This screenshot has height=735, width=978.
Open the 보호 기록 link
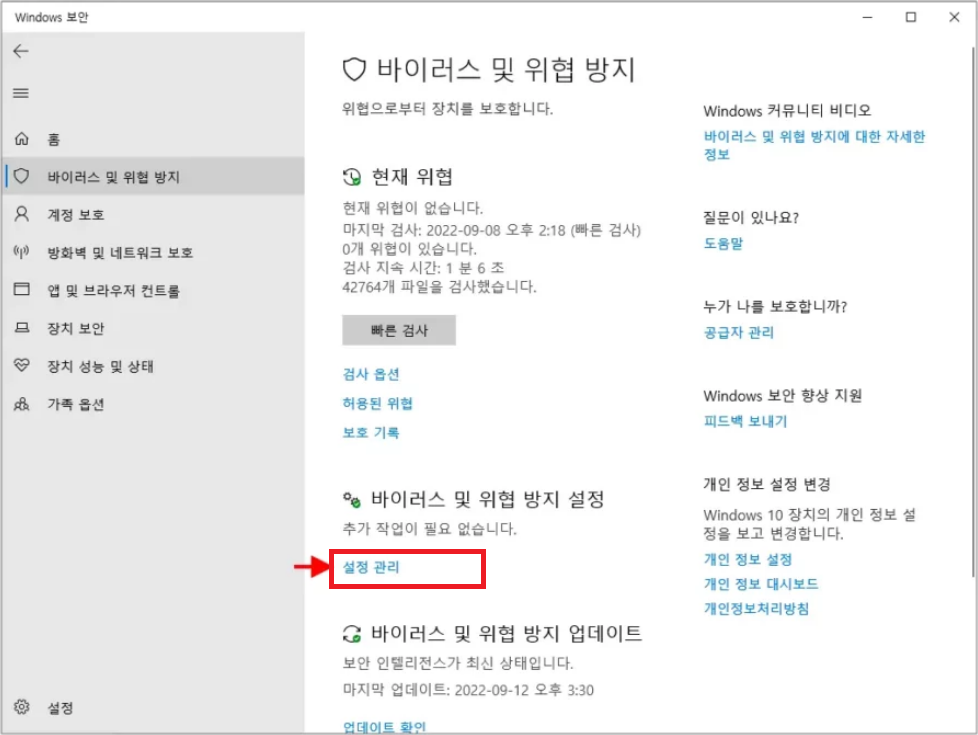[x=371, y=432]
